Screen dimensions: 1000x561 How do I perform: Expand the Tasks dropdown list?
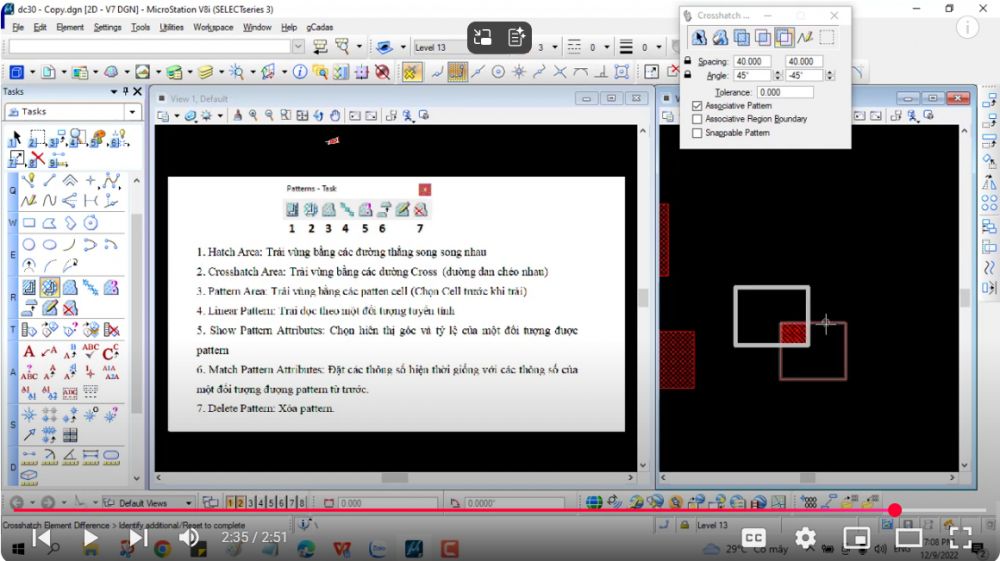point(132,112)
